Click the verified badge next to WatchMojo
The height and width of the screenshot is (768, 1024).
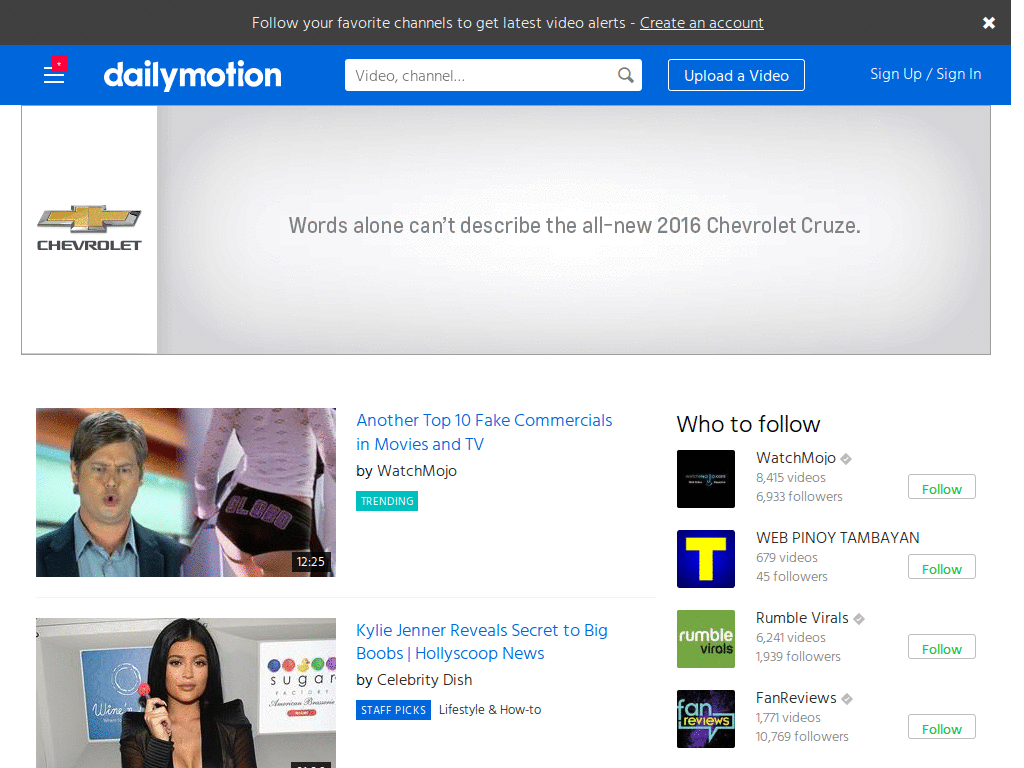(846, 457)
